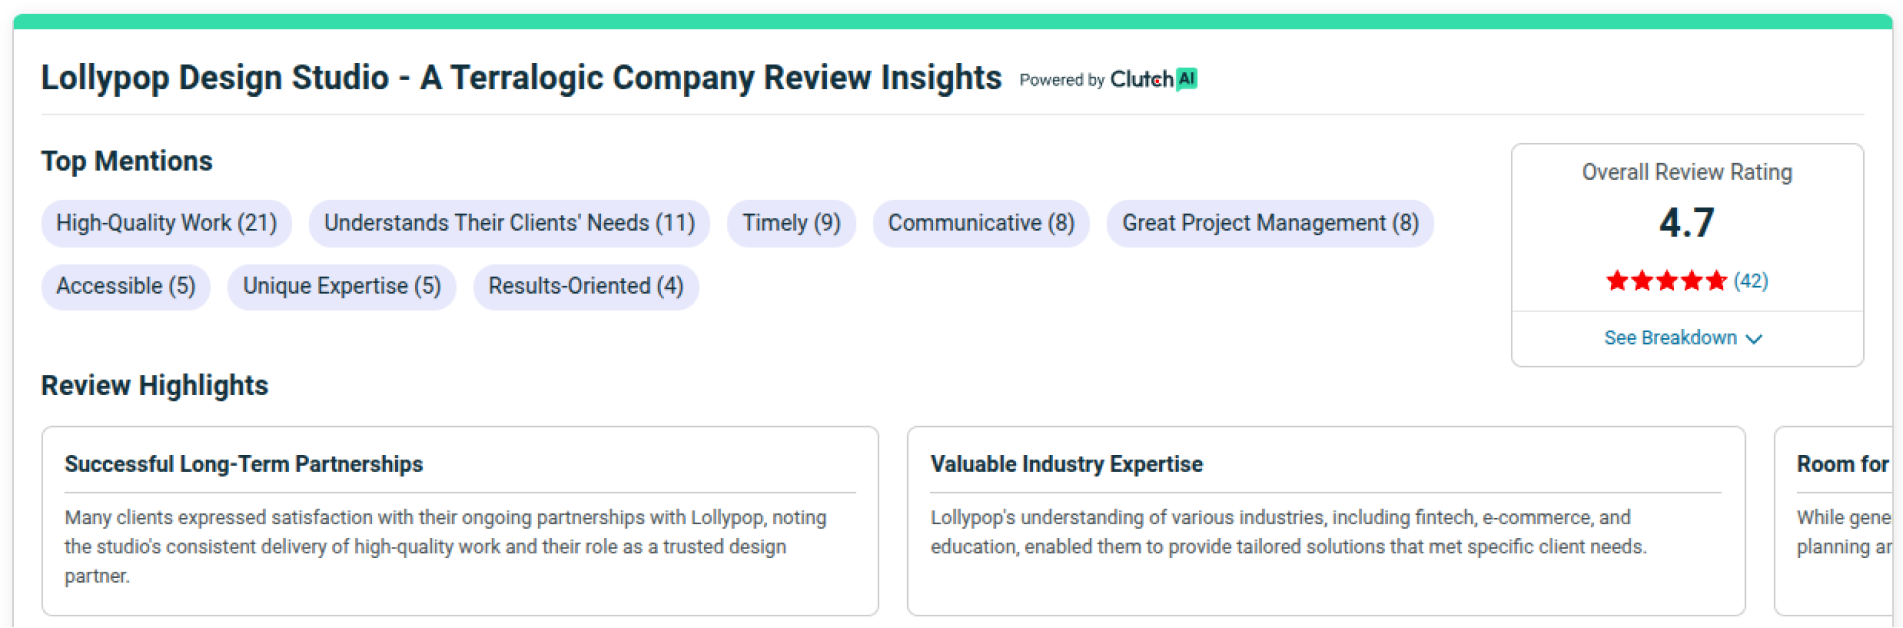Select the High-Quality Work mention tag

coord(166,223)
